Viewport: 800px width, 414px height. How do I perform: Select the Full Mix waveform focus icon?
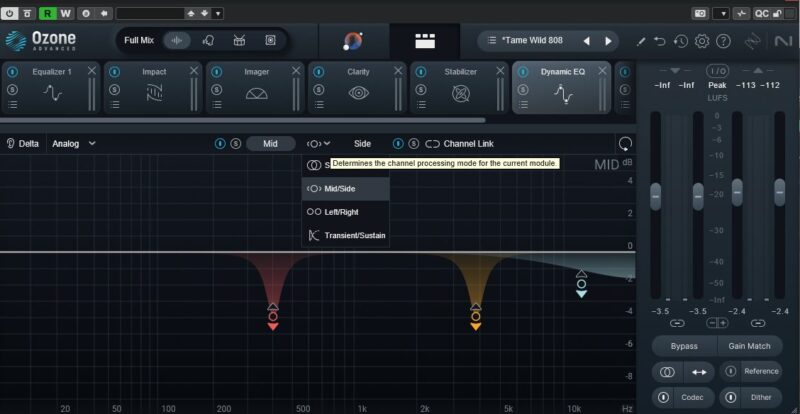pyautogui.click(x=177, y=40)
